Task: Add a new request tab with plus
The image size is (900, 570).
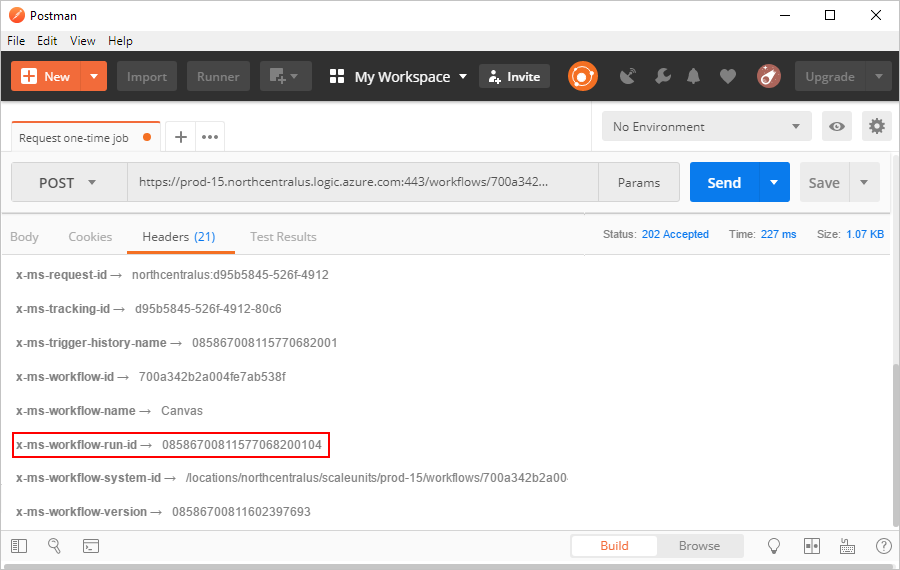Action: tap(181, 137)
